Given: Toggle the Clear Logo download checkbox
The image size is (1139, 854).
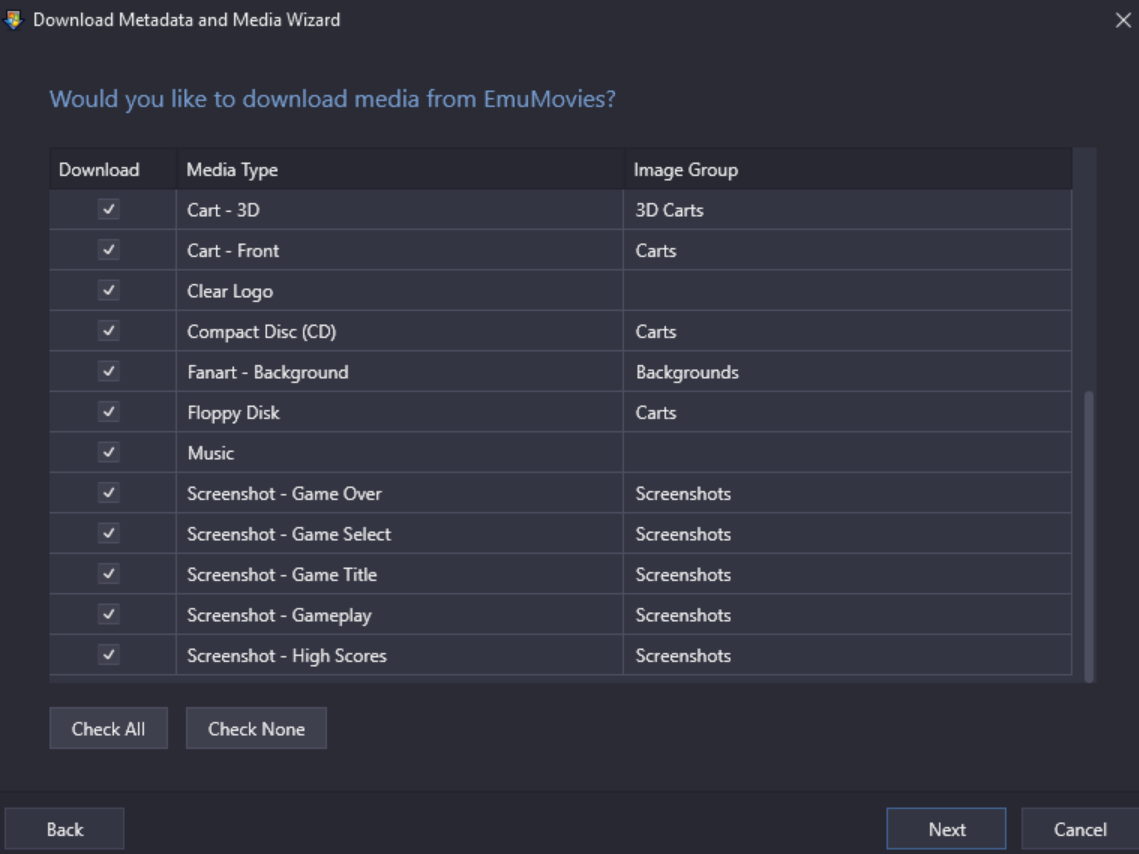Looking at the screenshot, I should tap(109, 291).
